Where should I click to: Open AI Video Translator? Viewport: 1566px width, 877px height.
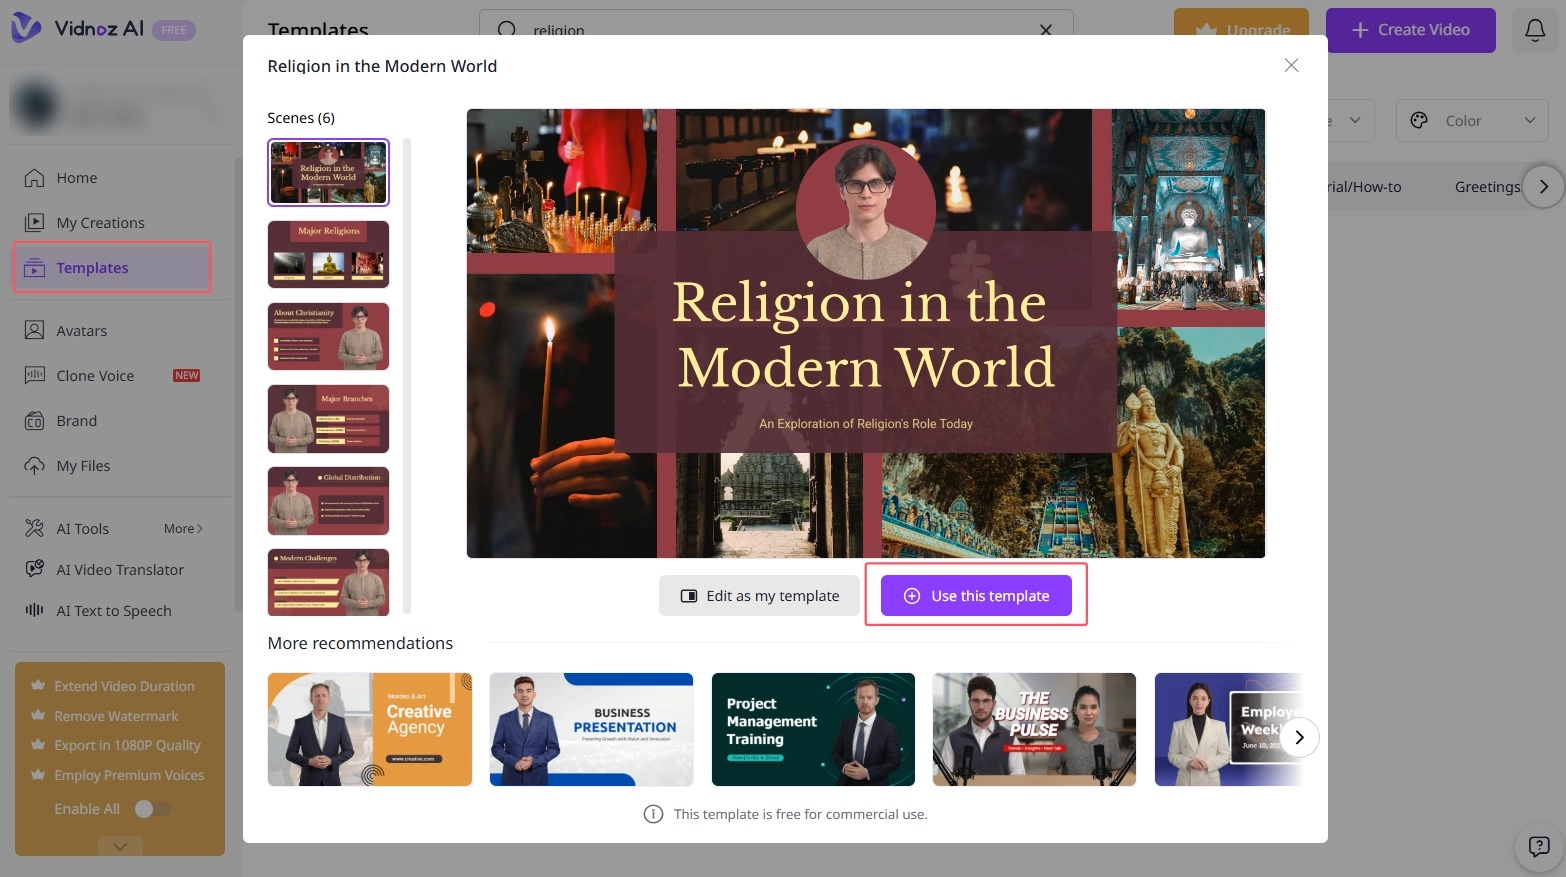pyautogui.click(x=119, y=569)
